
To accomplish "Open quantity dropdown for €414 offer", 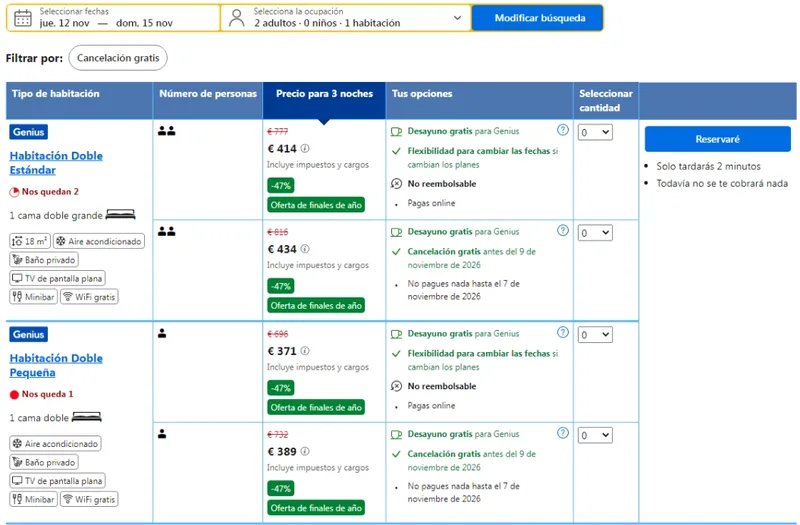I will pos(595,133).
